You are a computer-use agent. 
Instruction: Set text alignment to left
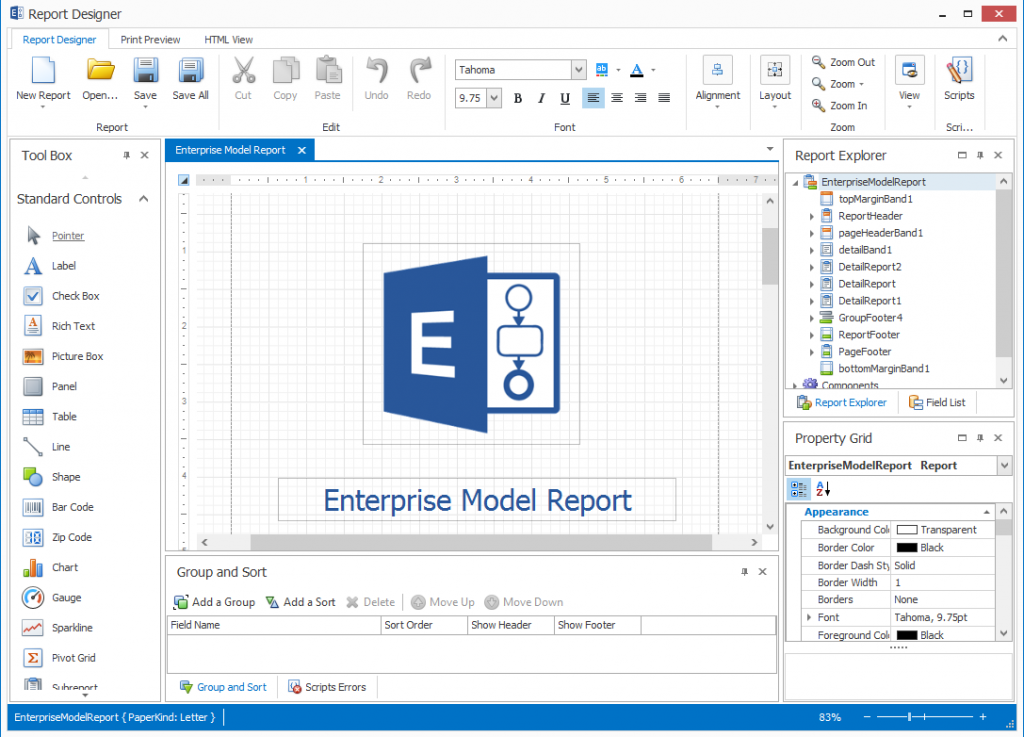pos(593,98)
